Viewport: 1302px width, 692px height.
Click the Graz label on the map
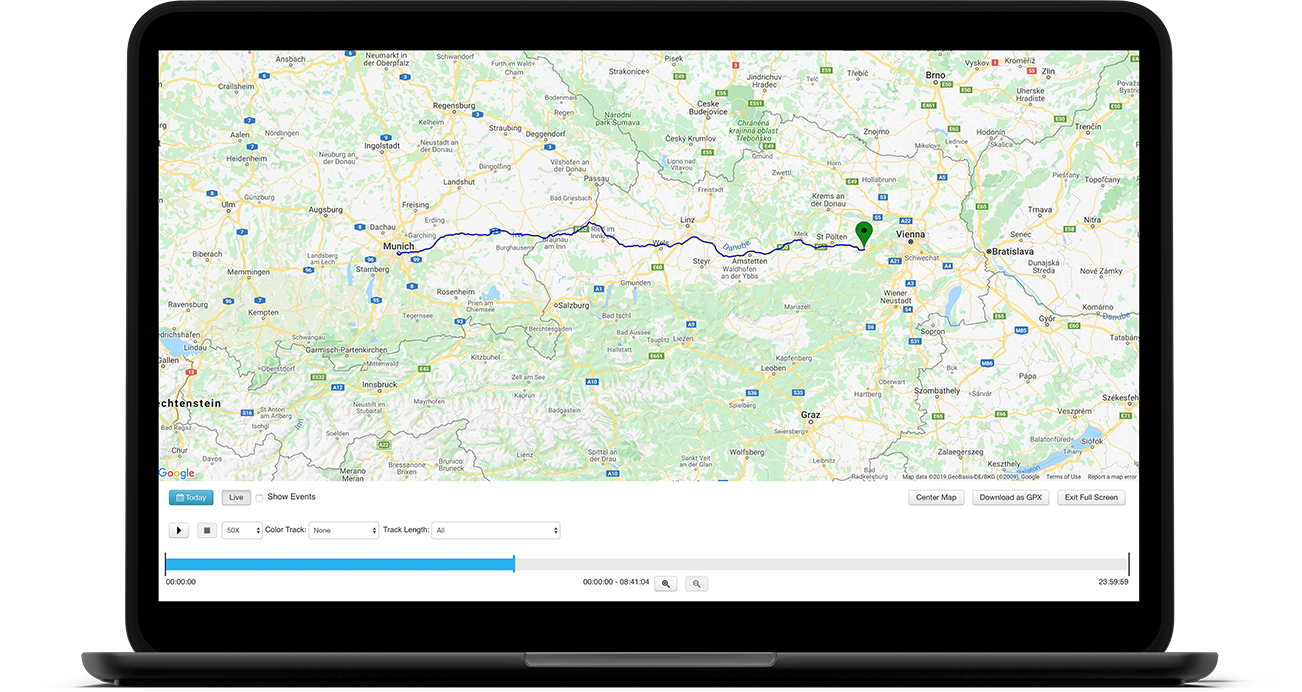click(x=810, y=413)
